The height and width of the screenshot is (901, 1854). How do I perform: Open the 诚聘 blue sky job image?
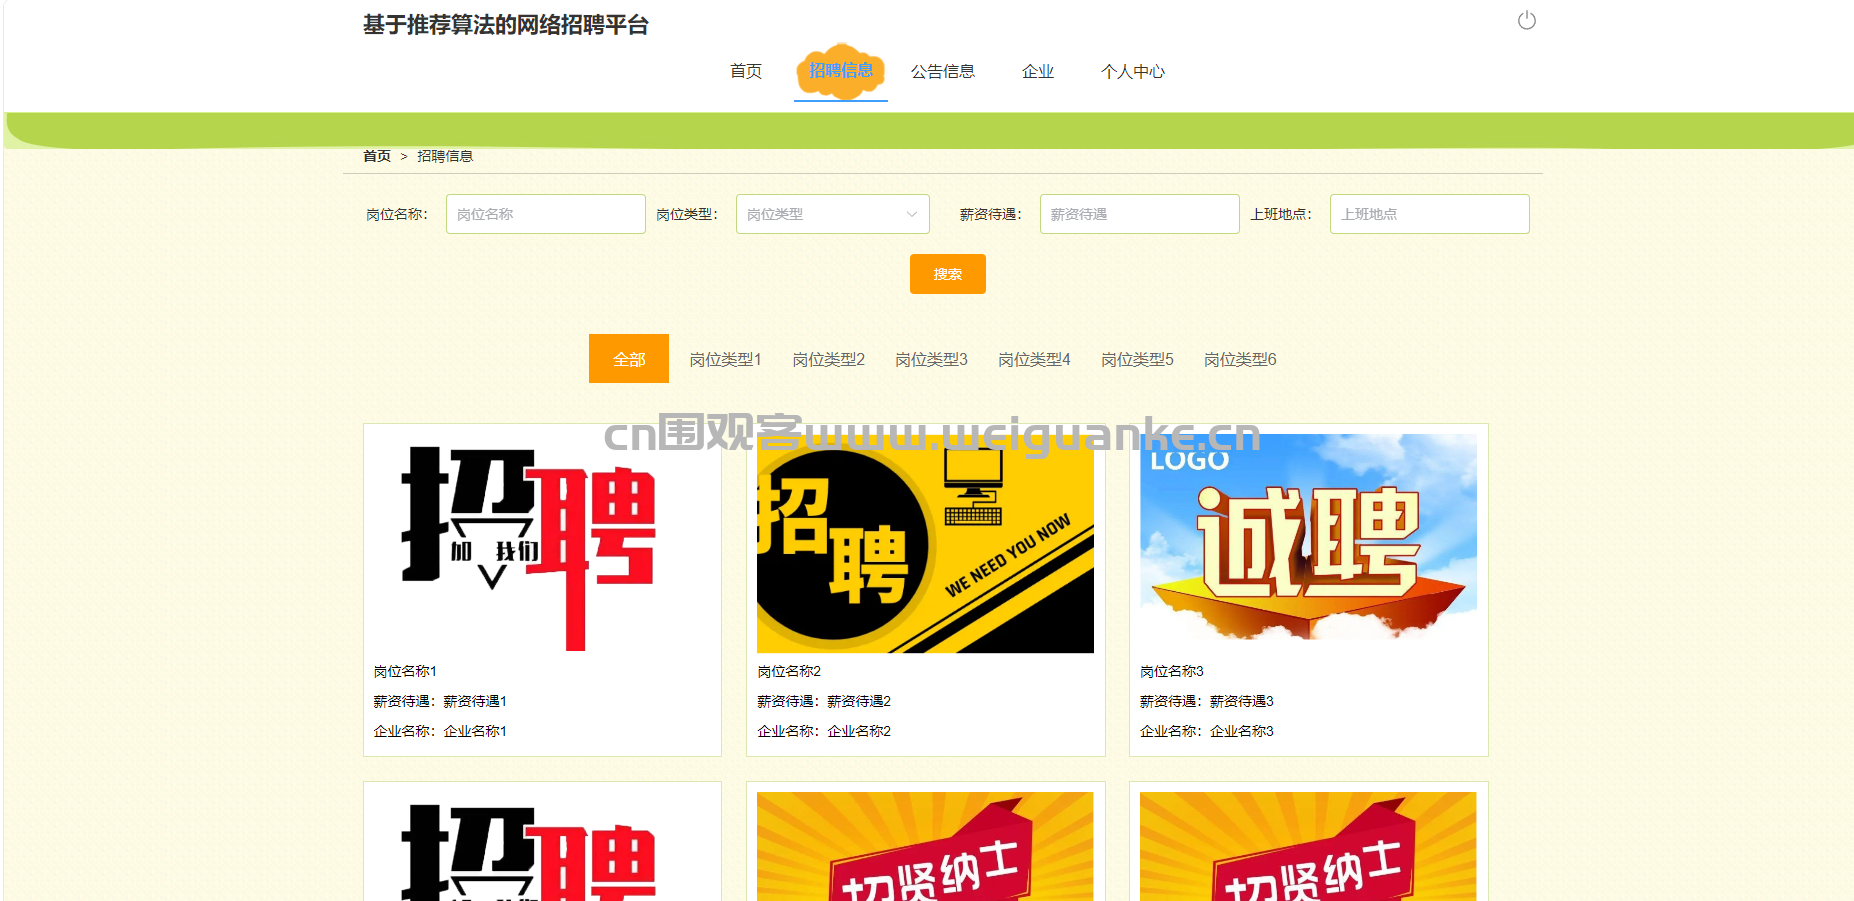click(1308, 538)
